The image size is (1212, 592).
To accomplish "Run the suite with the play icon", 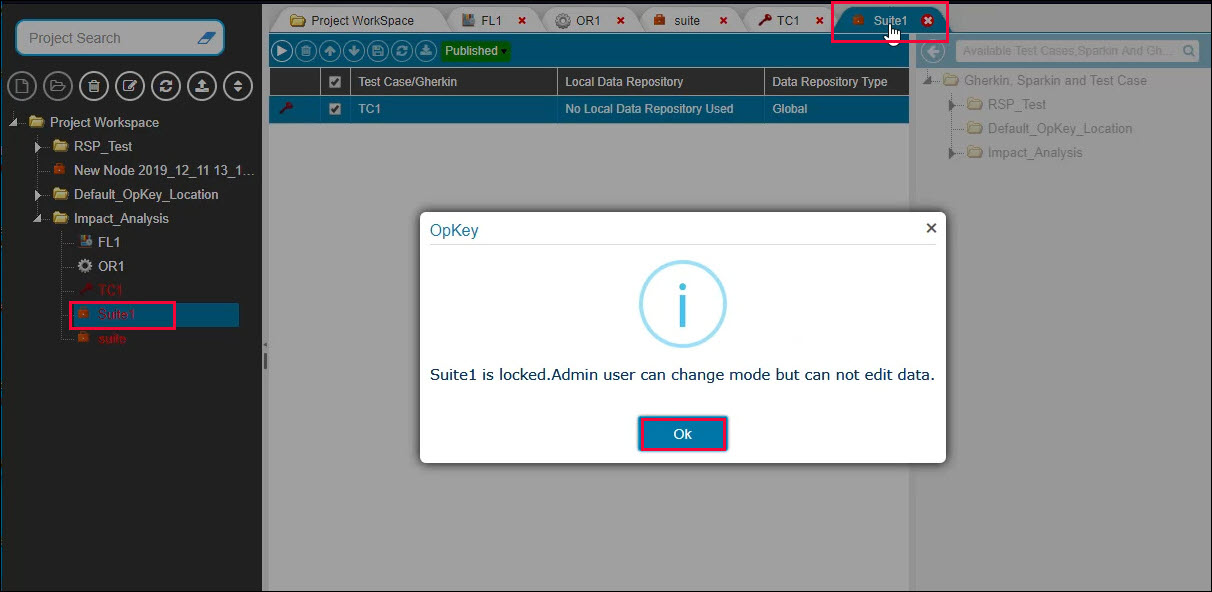I will pyautogui.click(x=282, y=50).
